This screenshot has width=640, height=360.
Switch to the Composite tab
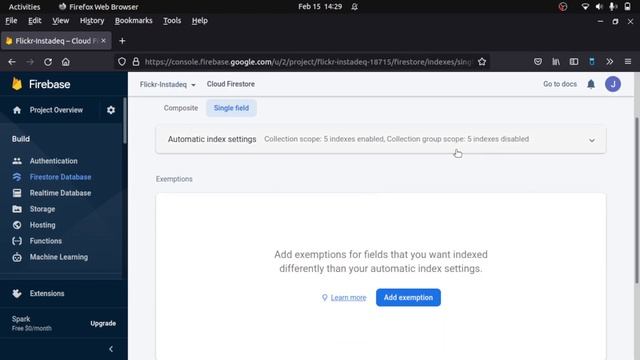pyautogui.click(x=181, y=108)
